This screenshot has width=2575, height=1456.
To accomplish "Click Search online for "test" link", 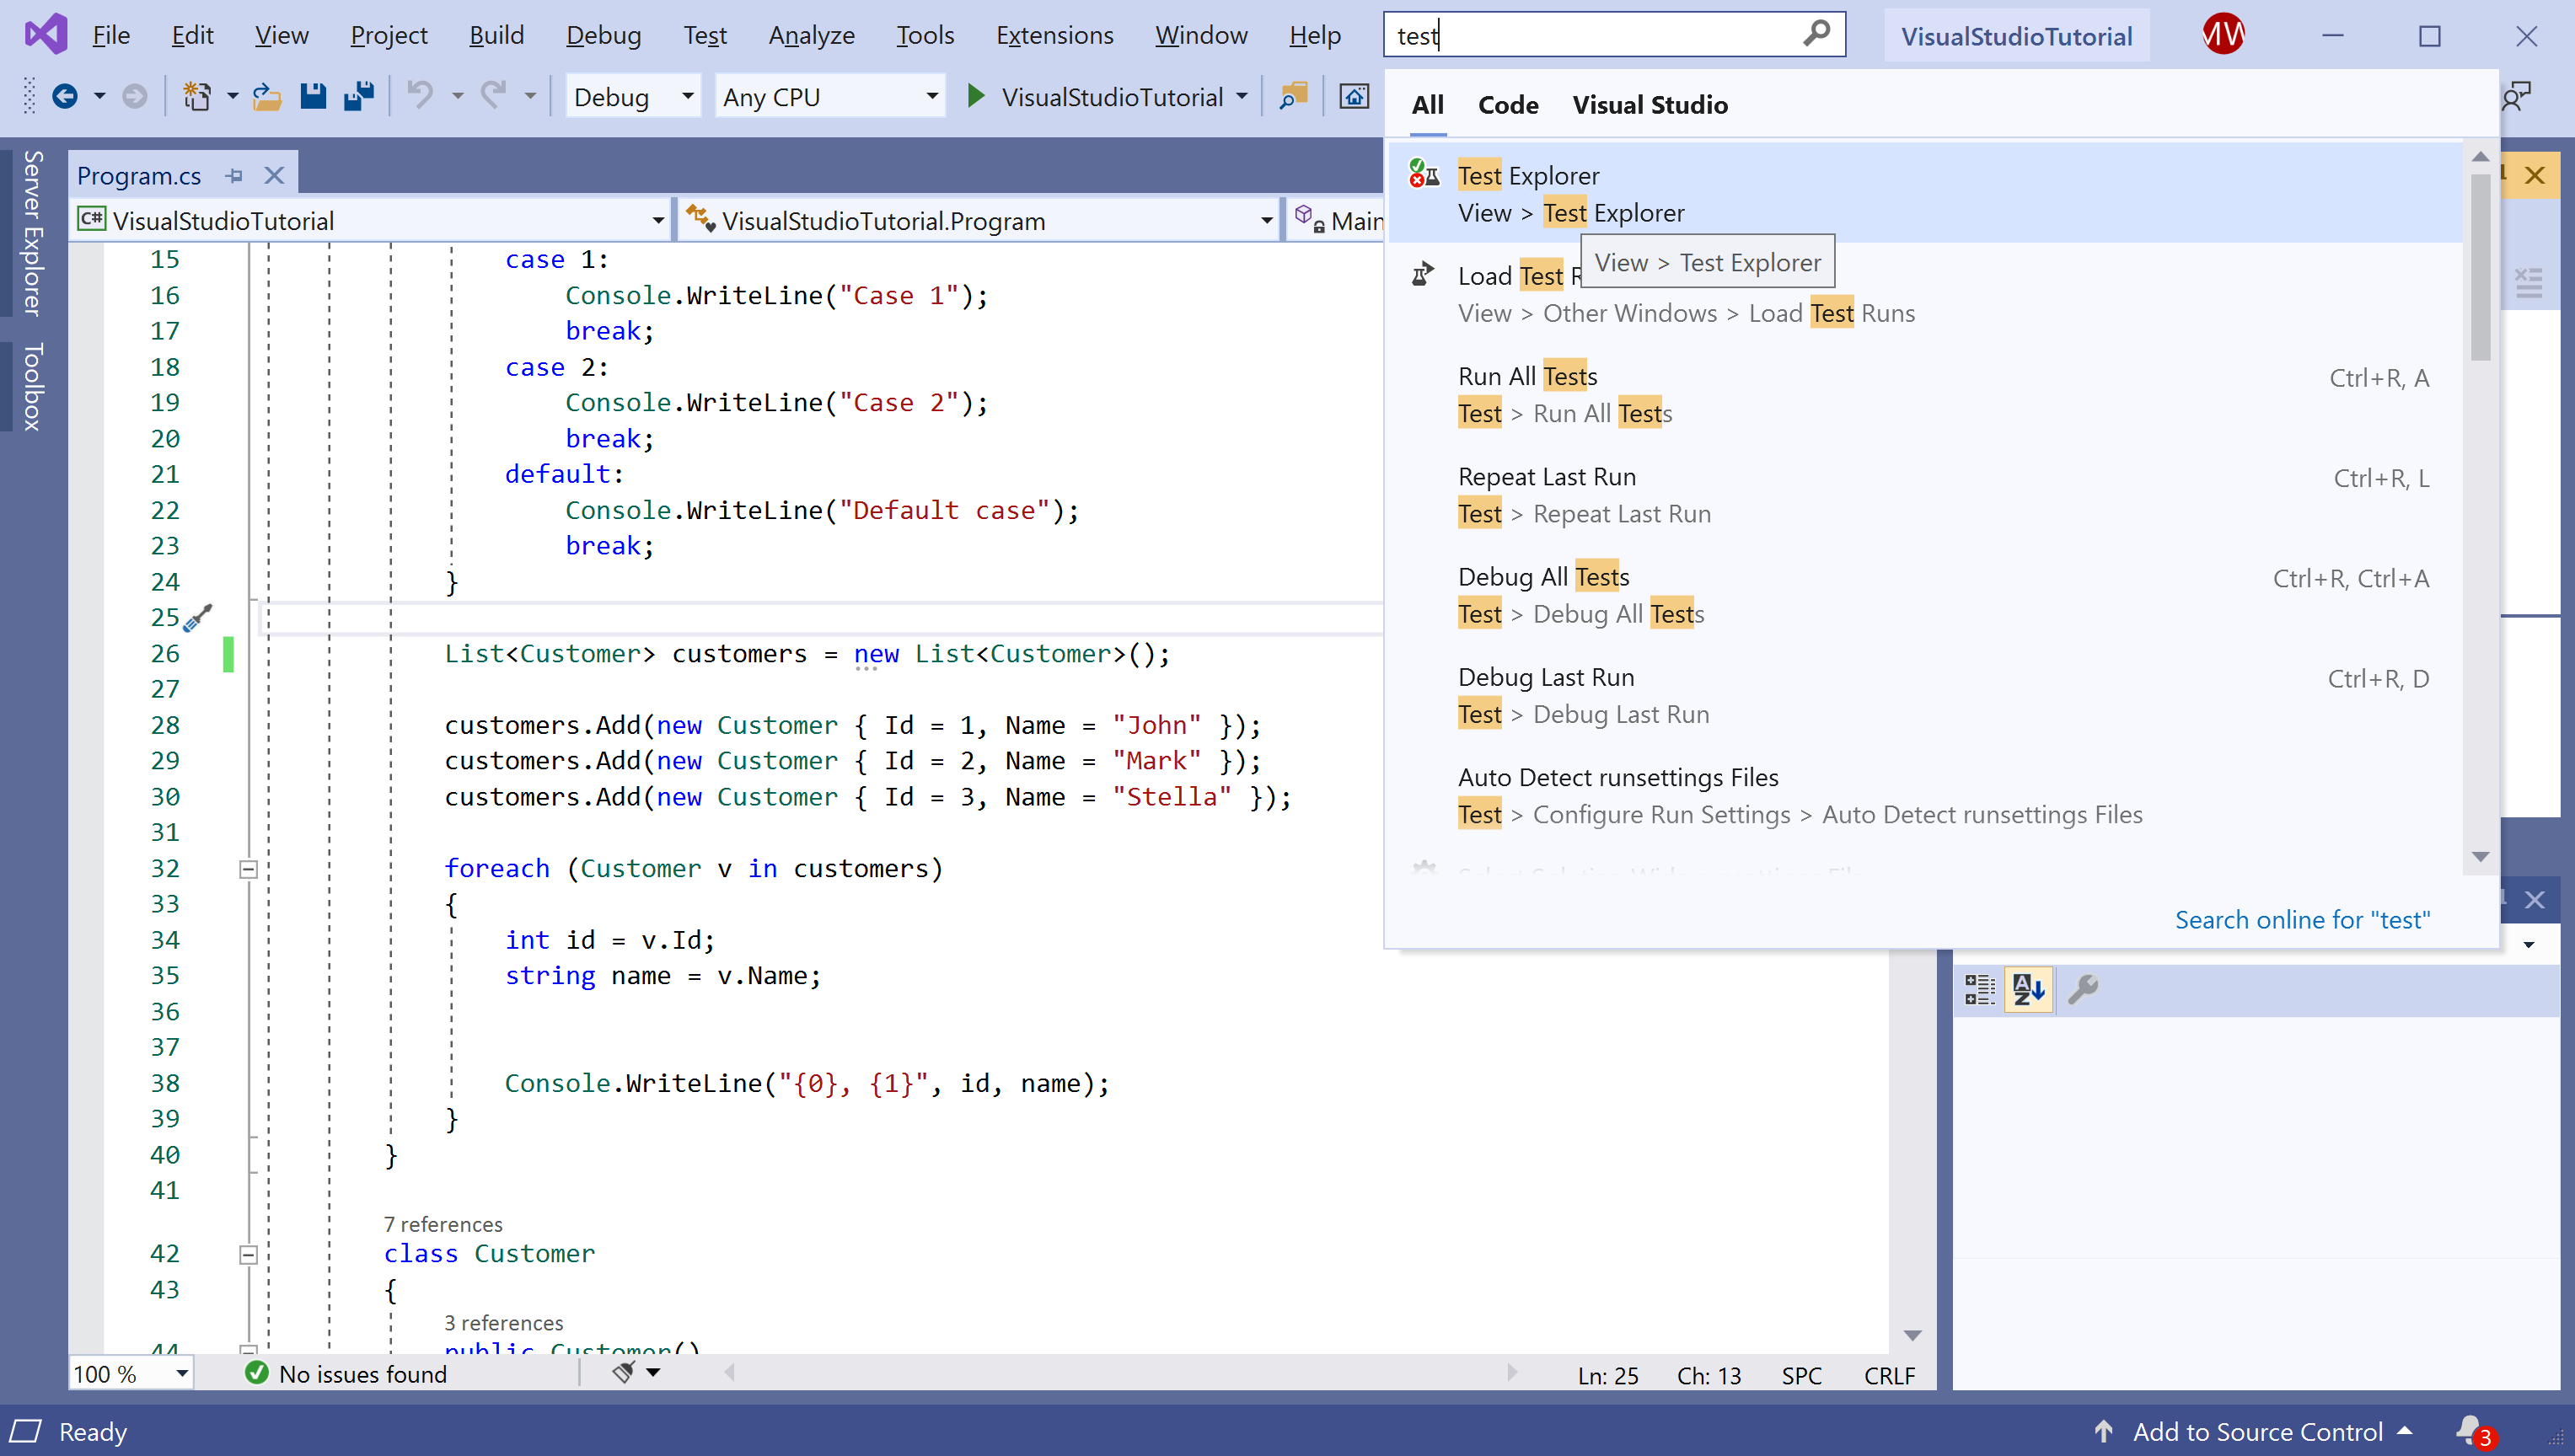I will [x=2301, y=920].
